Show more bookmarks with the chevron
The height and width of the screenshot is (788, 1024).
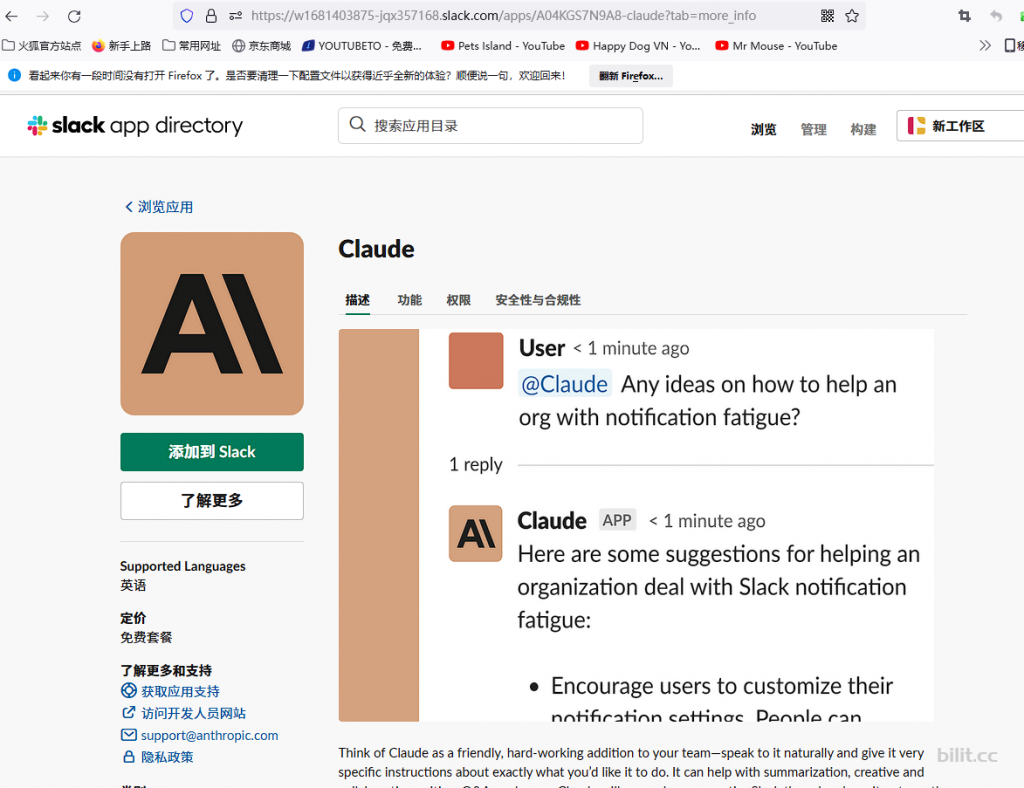pyautogui.click(x=985, y=46)
